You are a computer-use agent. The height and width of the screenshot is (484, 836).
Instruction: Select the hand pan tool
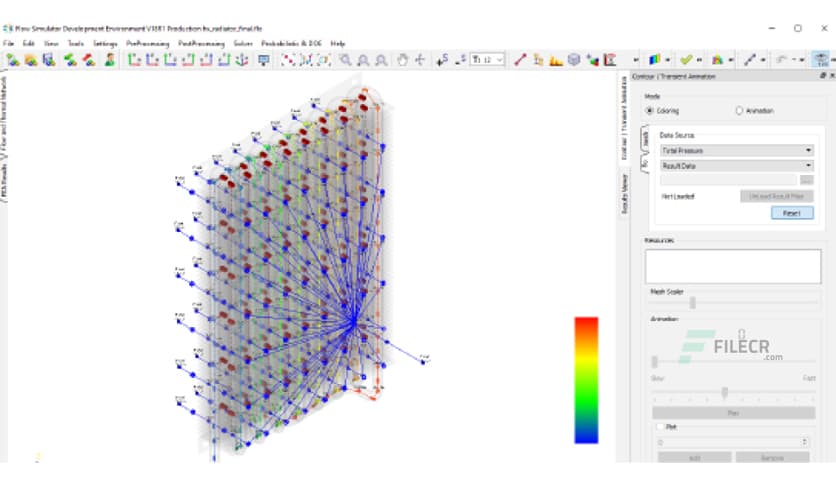coord(403,60)
